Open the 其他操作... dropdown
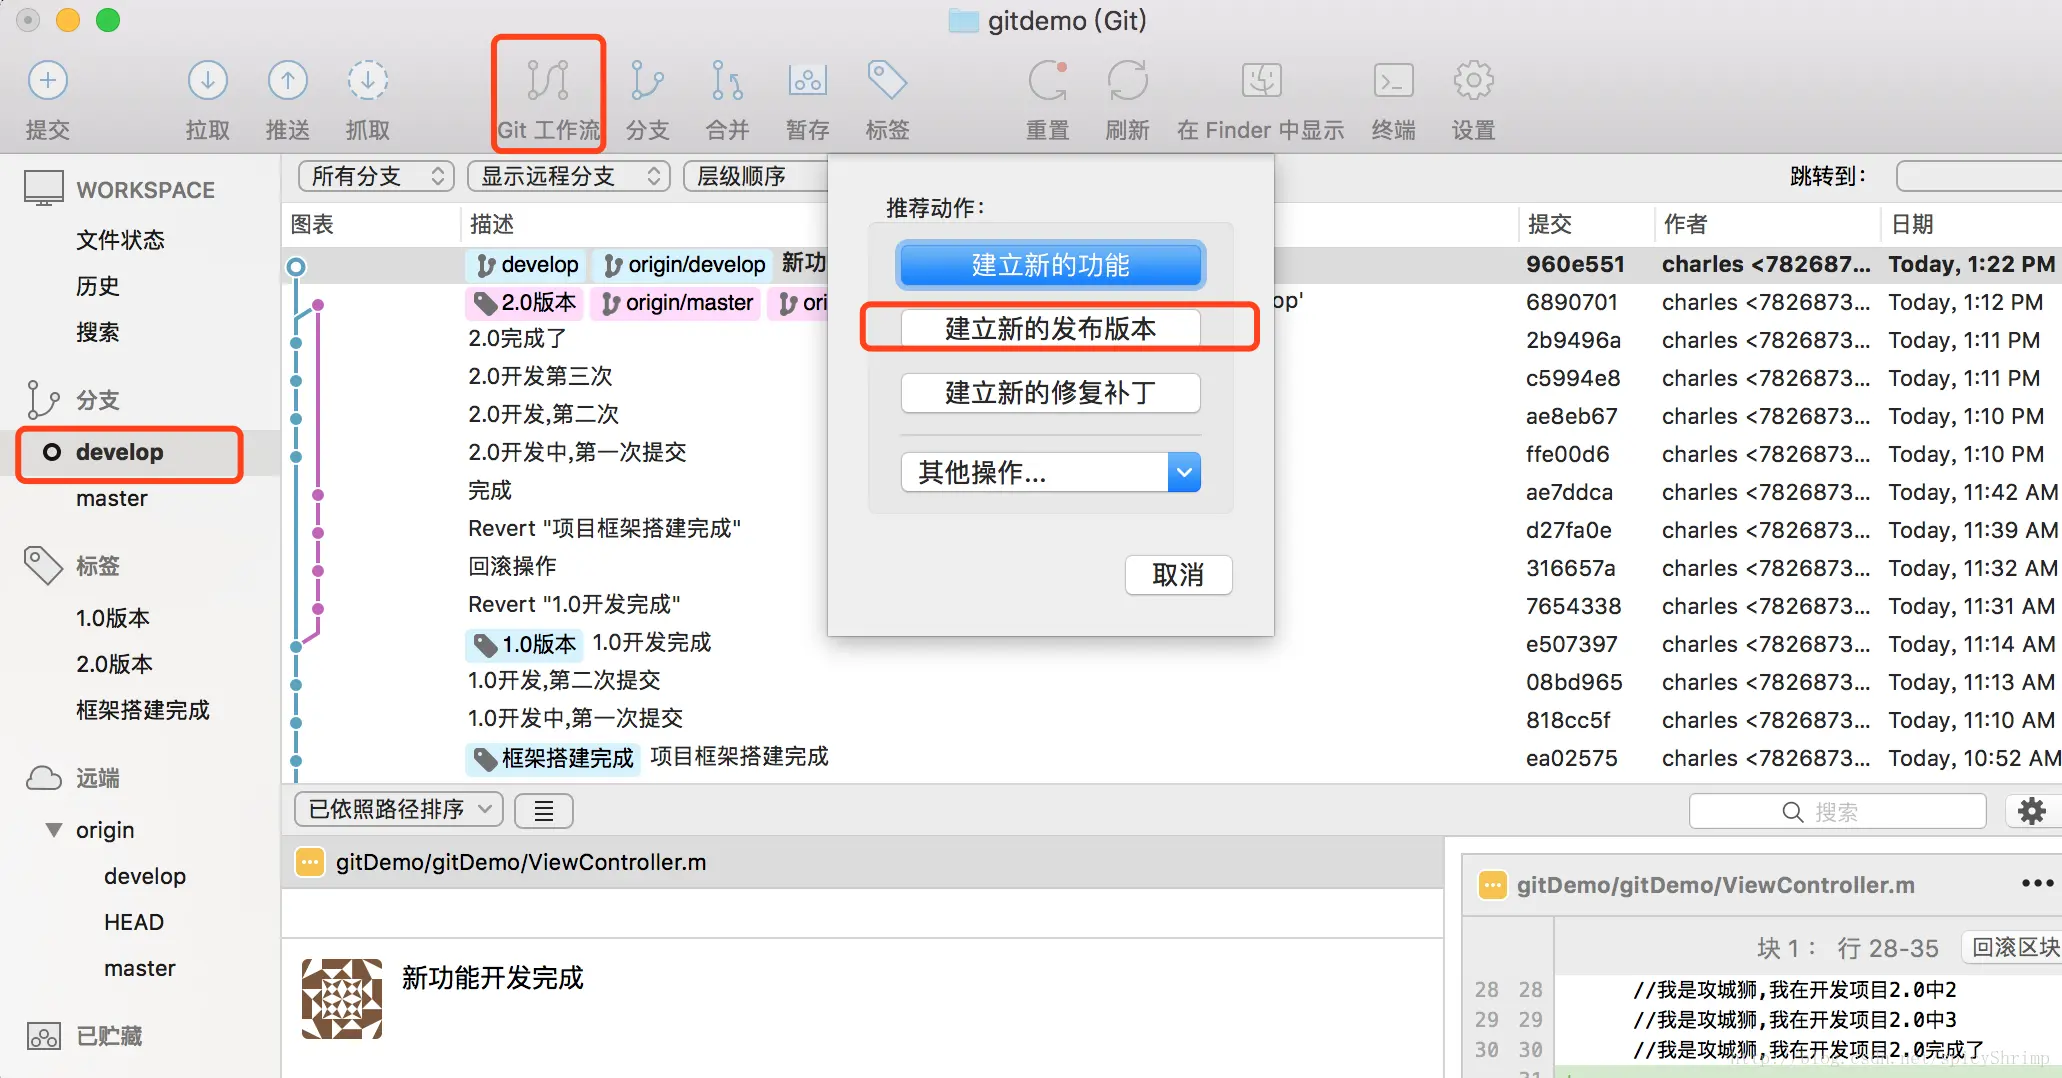The image size is (2062, 1078). tap(1050, 472)
